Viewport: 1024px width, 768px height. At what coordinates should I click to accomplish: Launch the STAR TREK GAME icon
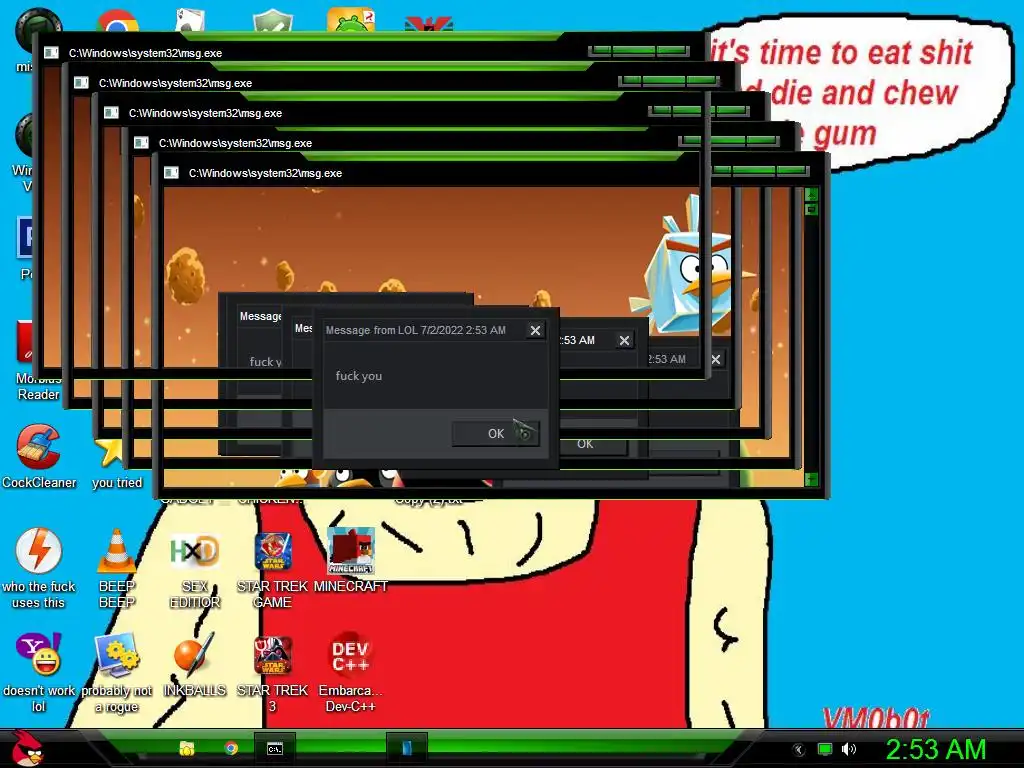(272, 568)
